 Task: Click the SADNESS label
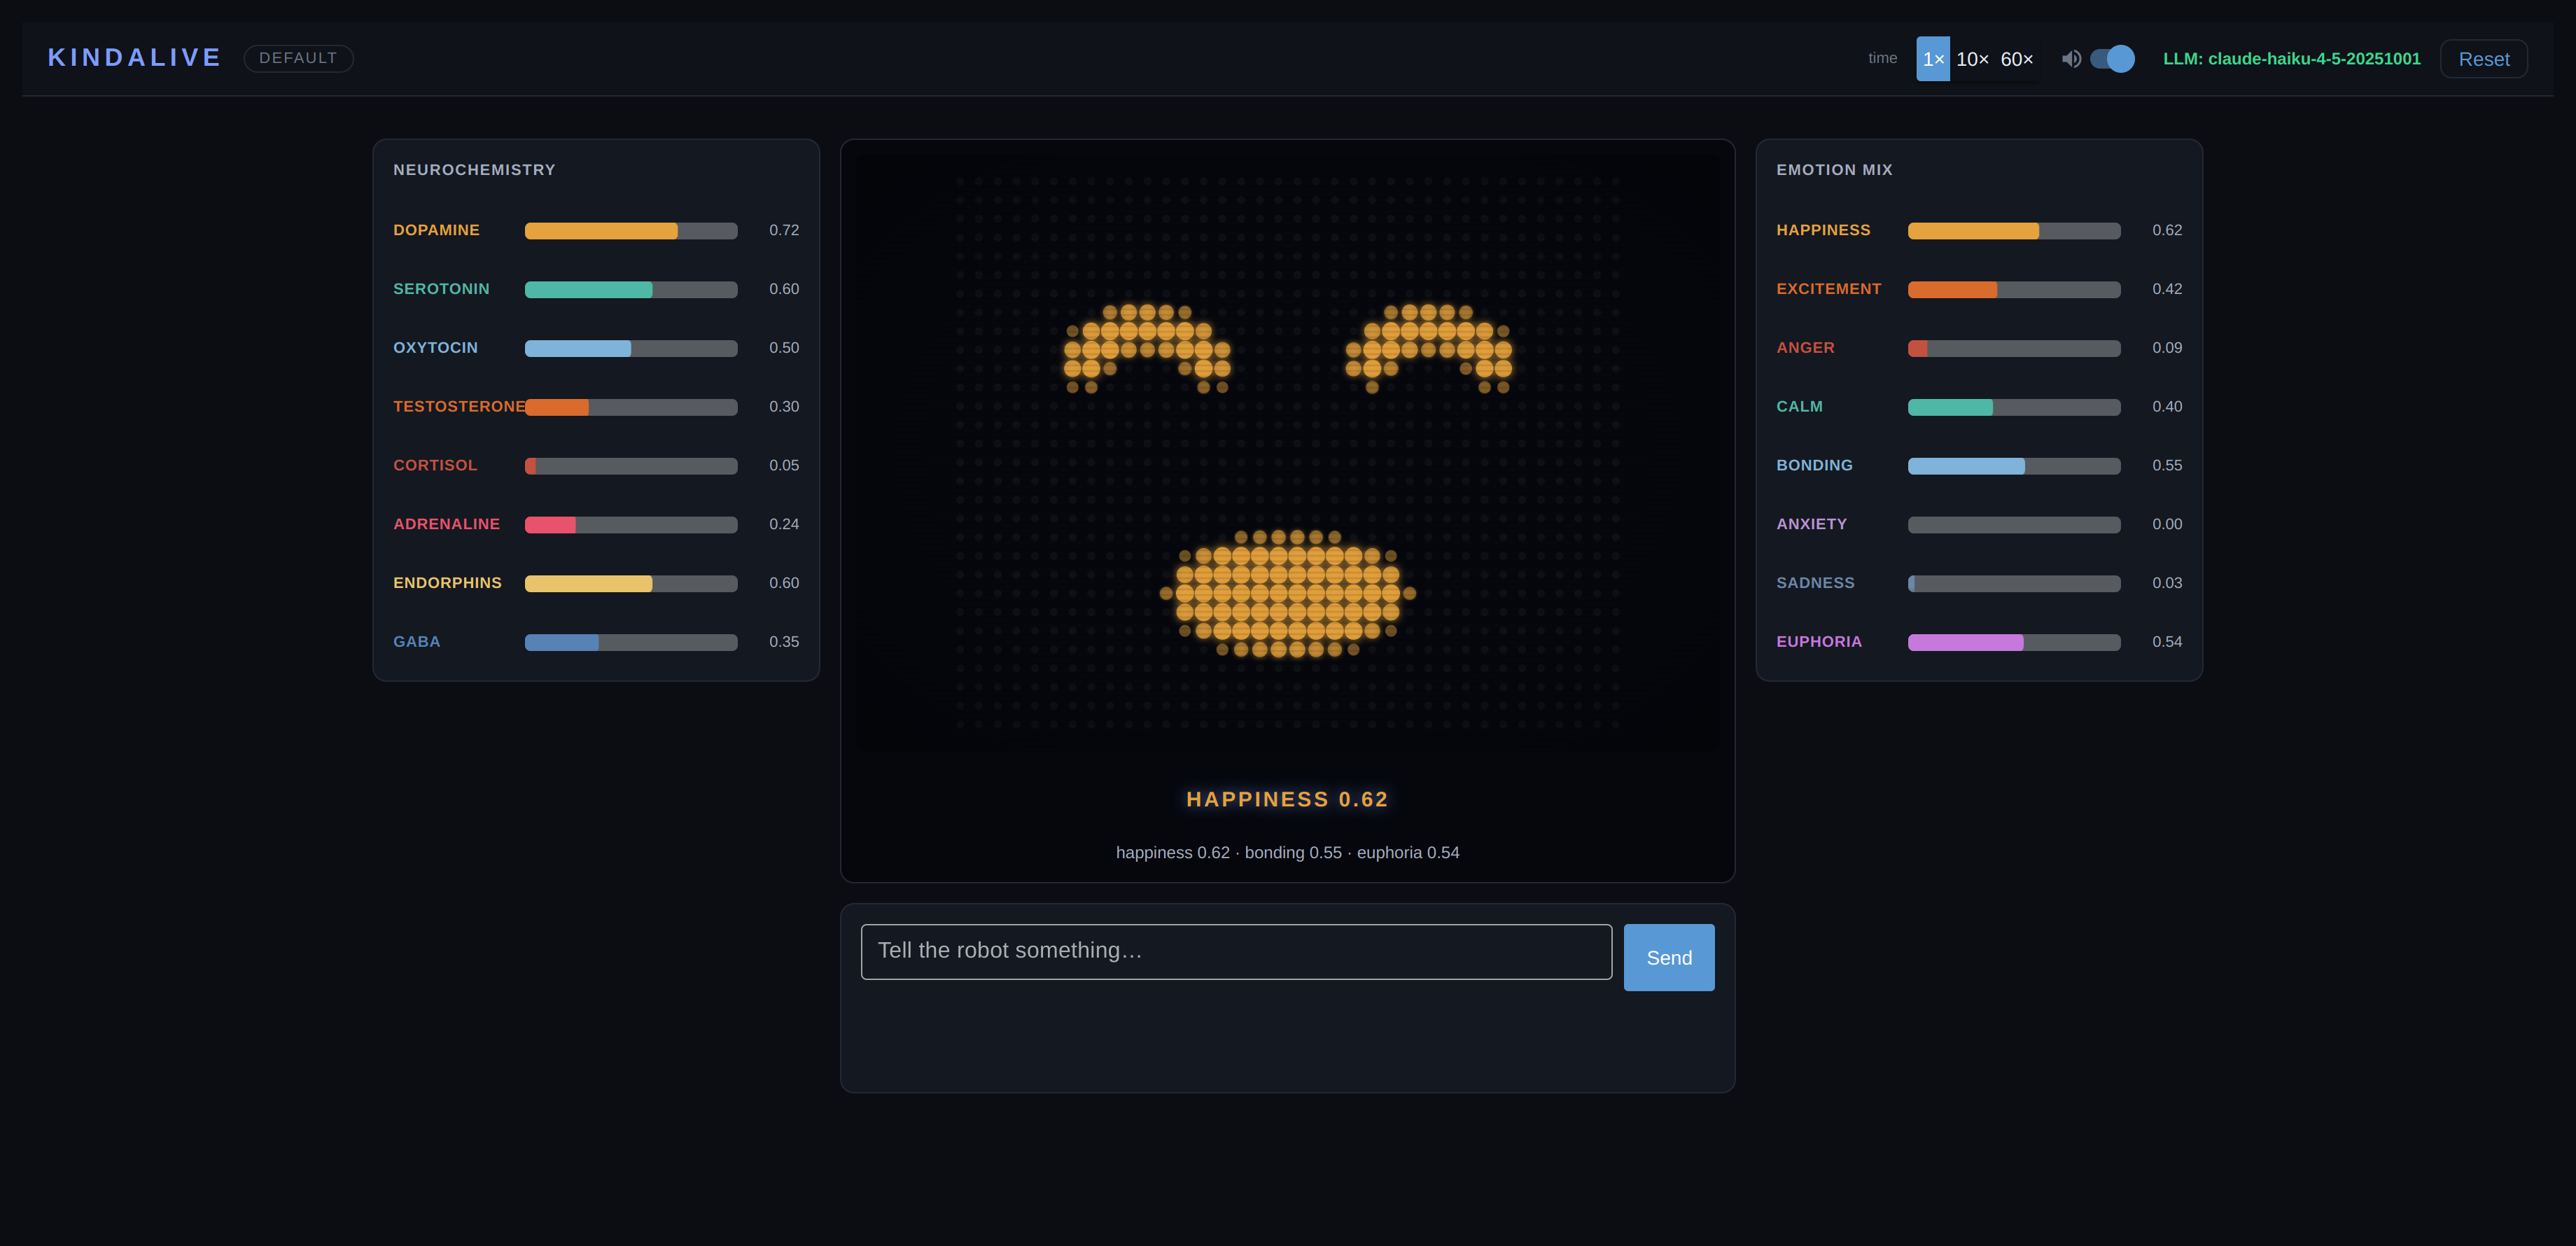point(1815,583)
